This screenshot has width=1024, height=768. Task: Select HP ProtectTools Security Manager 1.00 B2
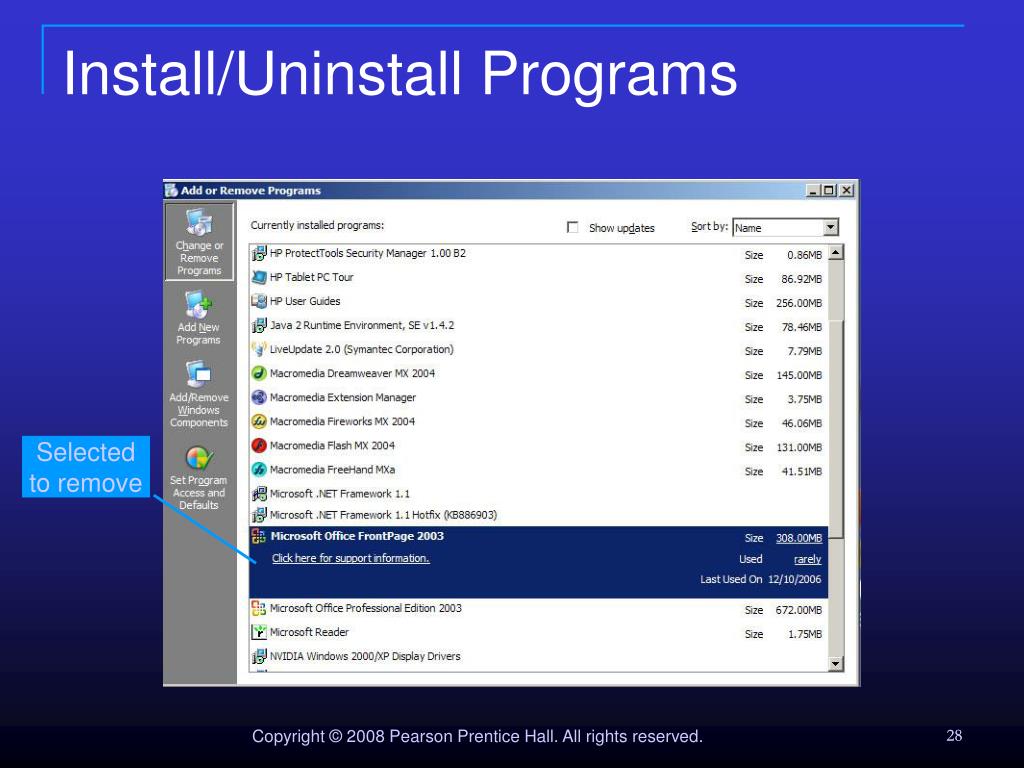tap(539, 253)
